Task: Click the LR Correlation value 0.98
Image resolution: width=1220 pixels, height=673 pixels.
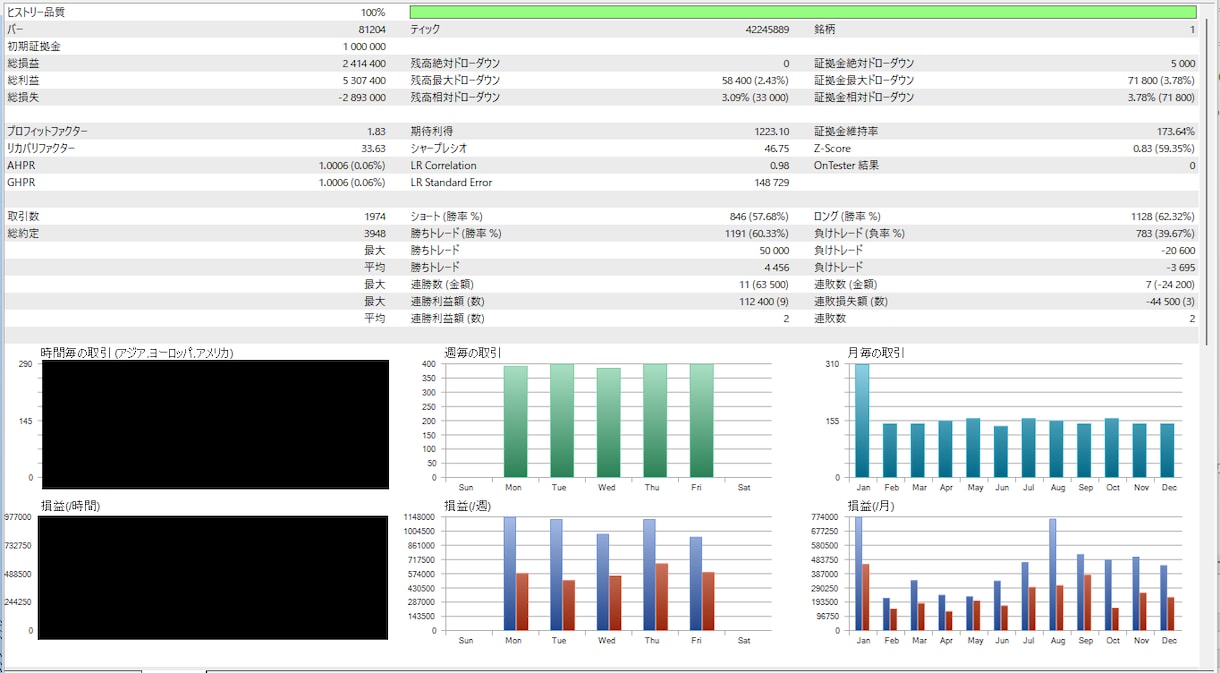Action: tap(780, 165)
